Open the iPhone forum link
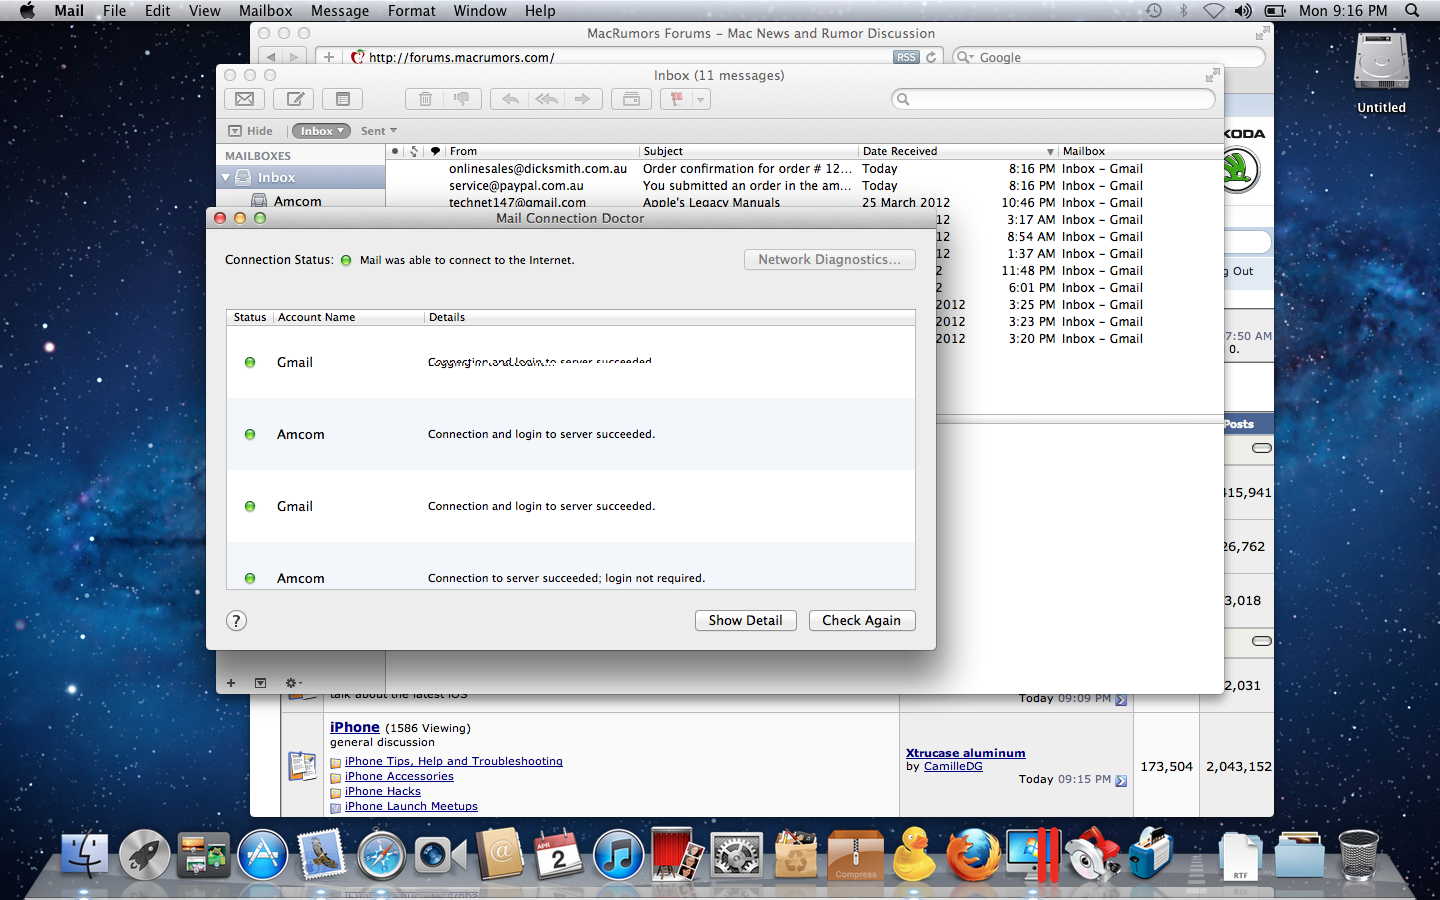The image size is (1440, 900). pyautogui.click(x=355, y=727)
